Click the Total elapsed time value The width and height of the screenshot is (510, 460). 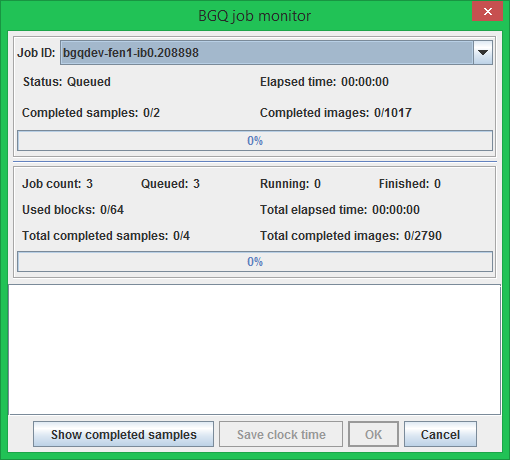coord(396,210)
